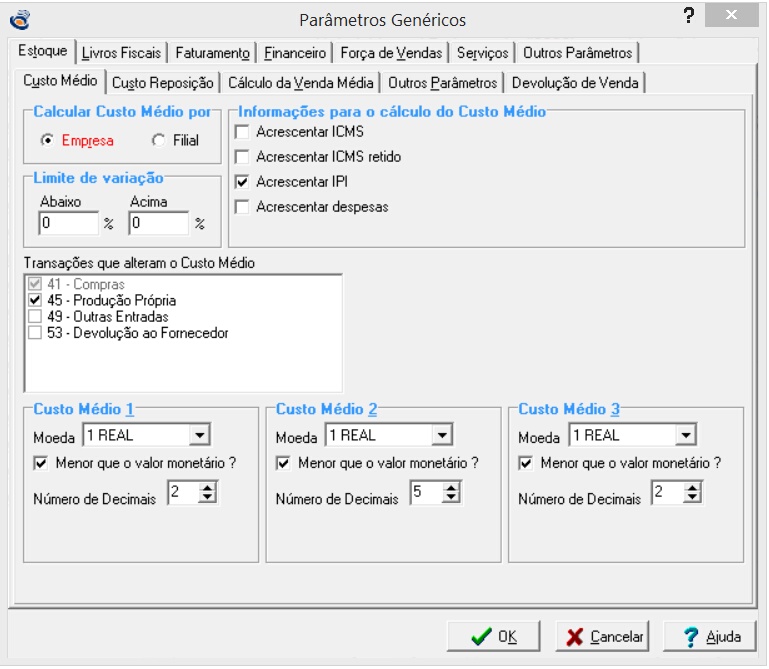Check 49 - Outras Entradas transaction
The height and width of the screenshot is (669, 769).
pyautogui.click(x=35, y=316)
